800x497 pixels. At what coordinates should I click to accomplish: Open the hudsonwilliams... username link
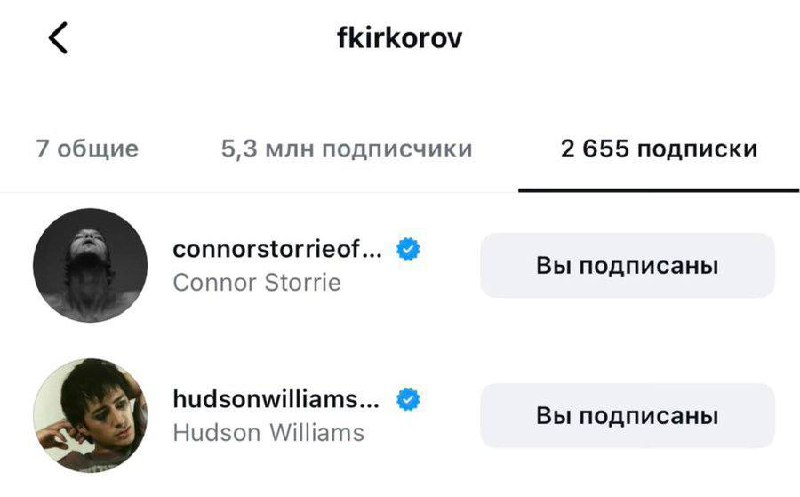[276, 399]
